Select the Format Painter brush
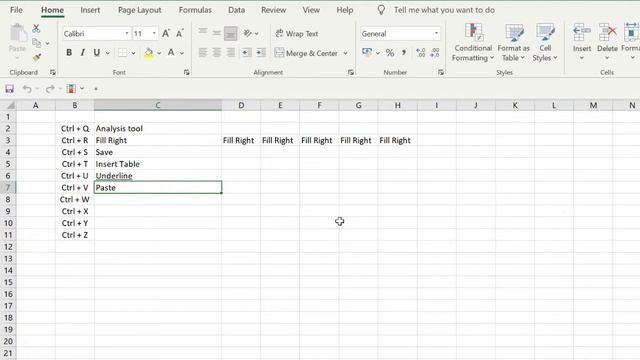The image size is (640, 360). pyautogui.click(x=37, y=57)
